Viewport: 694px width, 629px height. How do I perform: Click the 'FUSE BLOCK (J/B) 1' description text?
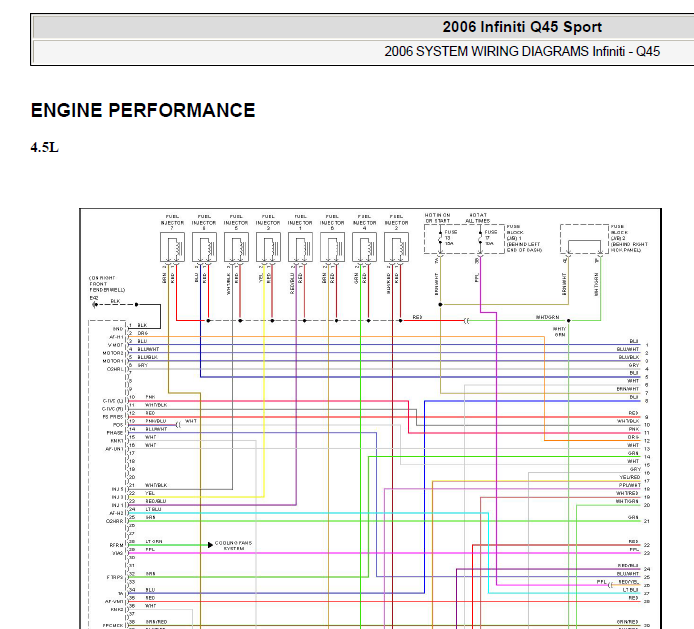click(524, 238)
